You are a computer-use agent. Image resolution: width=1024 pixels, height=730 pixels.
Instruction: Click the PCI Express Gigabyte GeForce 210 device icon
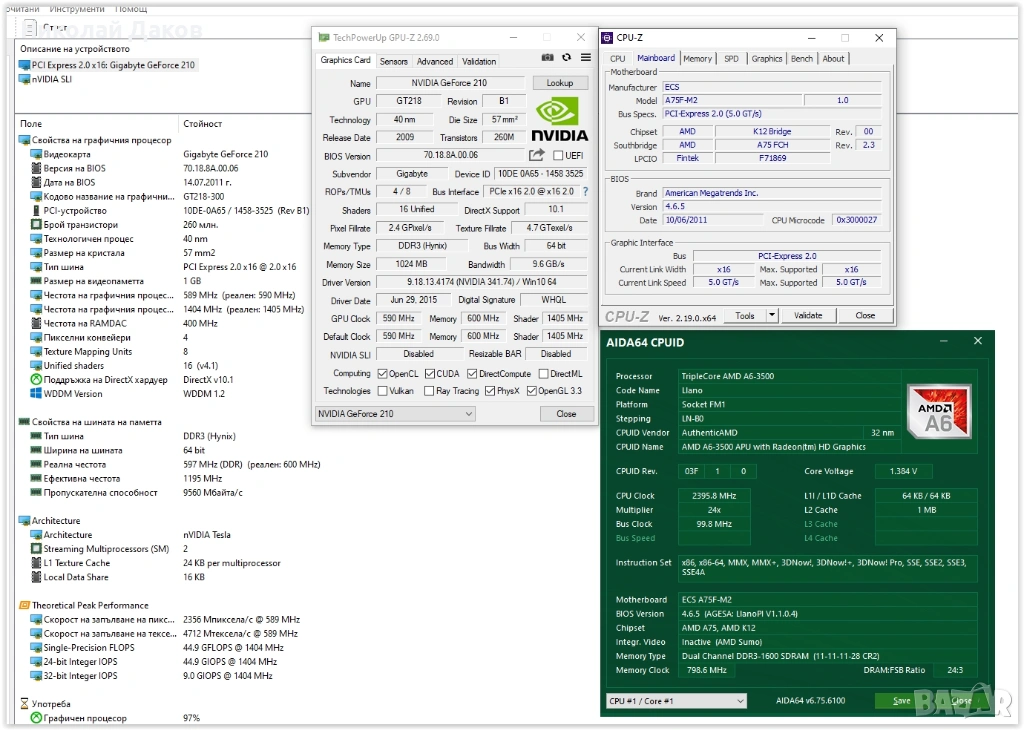point(24,65)
